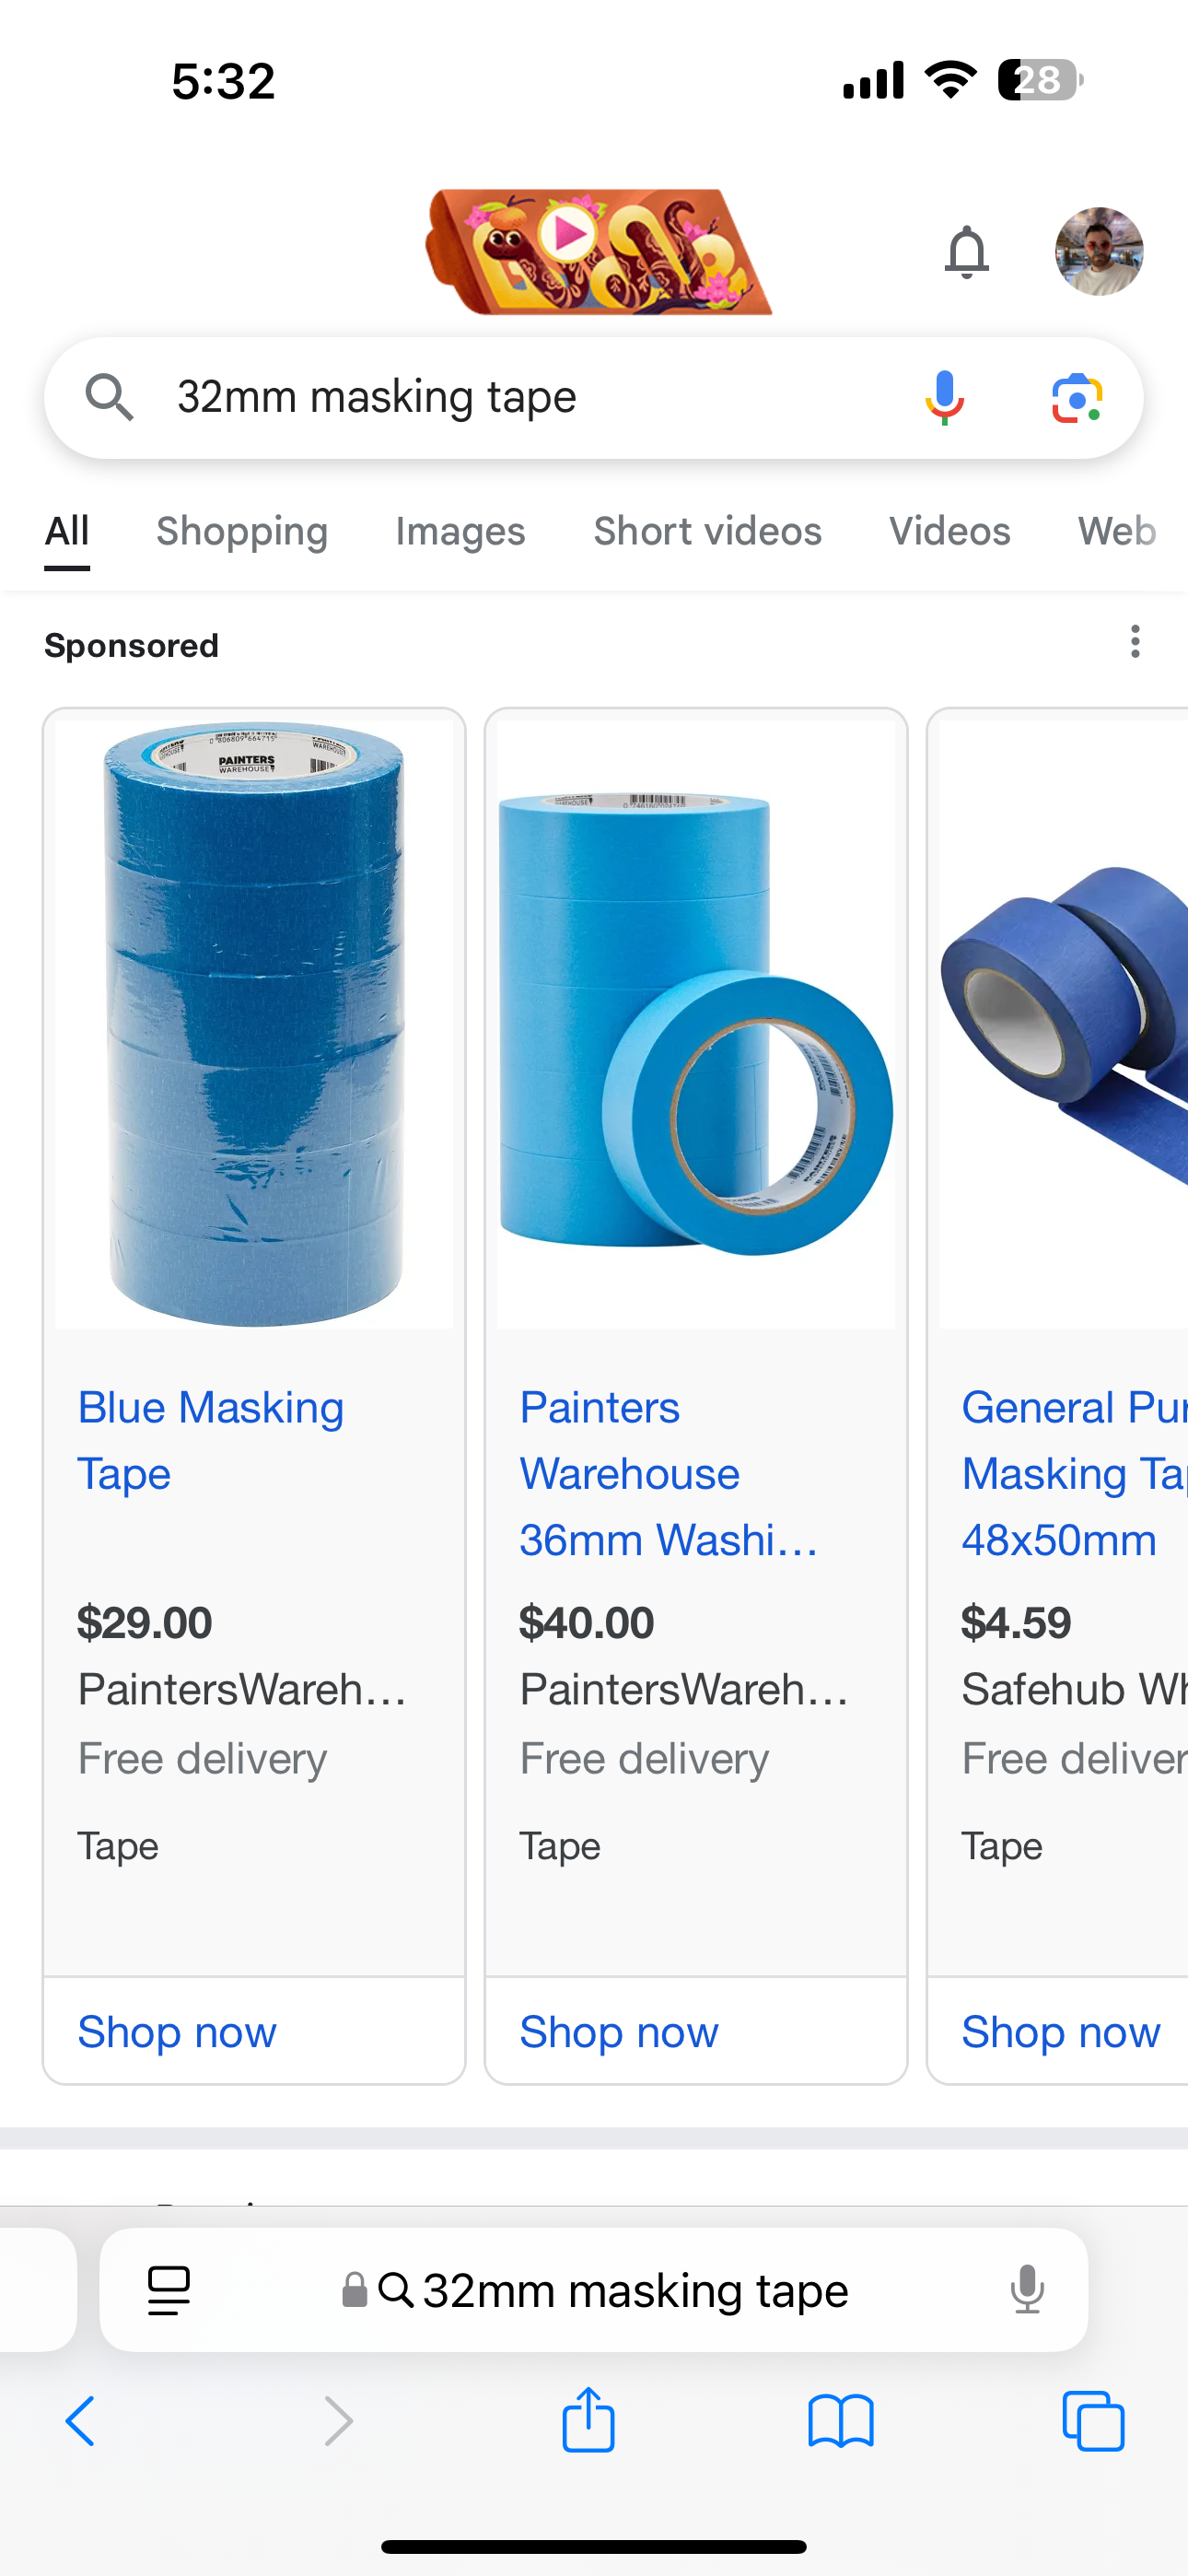Play the Google Doodle animation
The image size is (1188, 2576).
pos(569,234)
